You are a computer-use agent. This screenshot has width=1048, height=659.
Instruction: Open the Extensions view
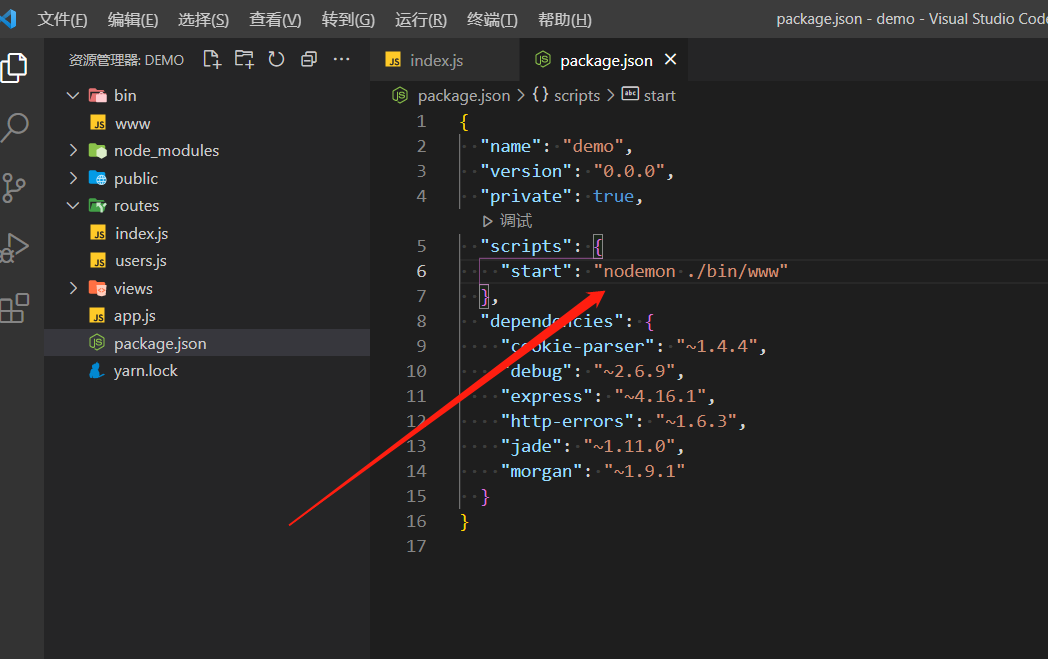point(14,308)
